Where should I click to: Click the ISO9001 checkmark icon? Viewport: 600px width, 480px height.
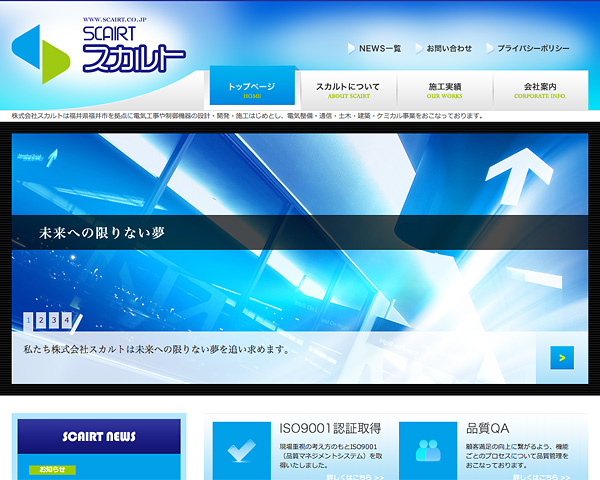point(241,451)
